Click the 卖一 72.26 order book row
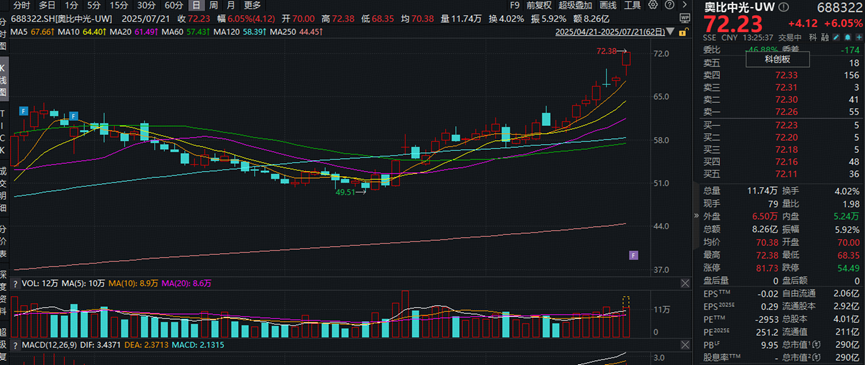This screenshot has height=365, width=865. click(781, 113)
